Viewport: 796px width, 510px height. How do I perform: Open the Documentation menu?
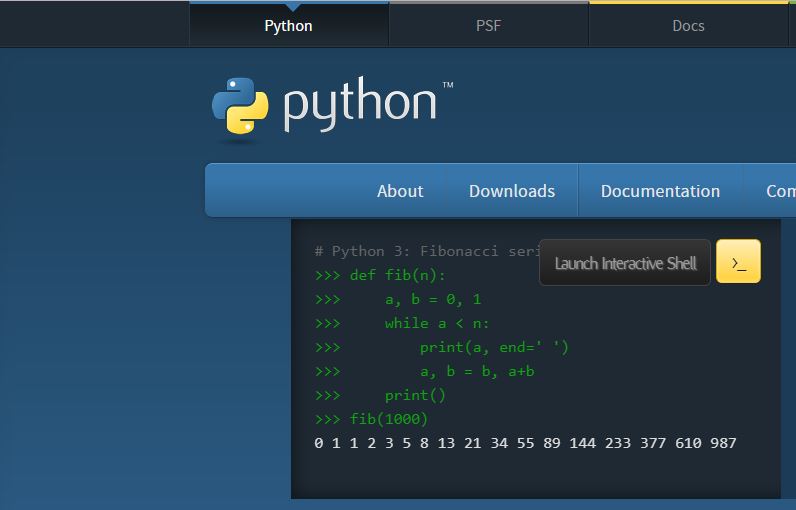[x=660, y=191]
